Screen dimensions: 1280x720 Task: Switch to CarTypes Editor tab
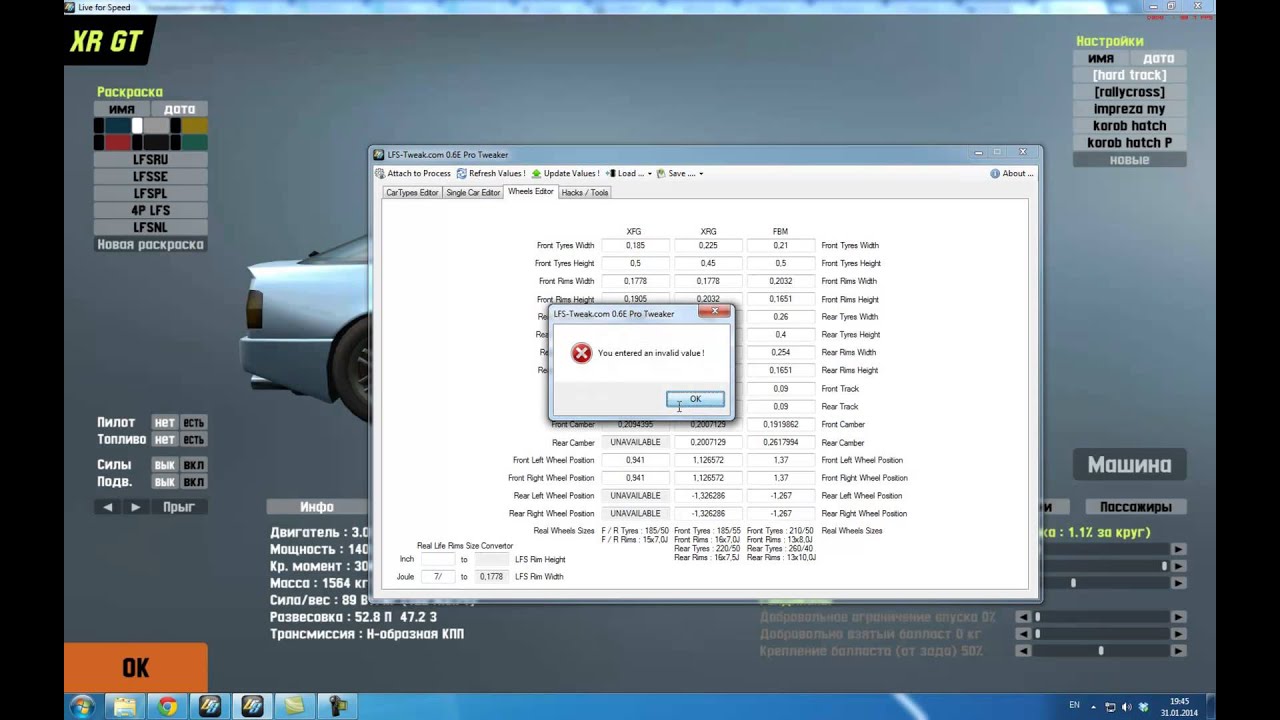tap(412, 192)
